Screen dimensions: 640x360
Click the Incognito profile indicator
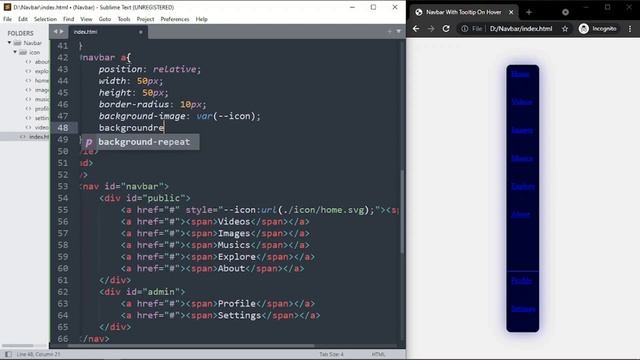[x=598, y=29]
